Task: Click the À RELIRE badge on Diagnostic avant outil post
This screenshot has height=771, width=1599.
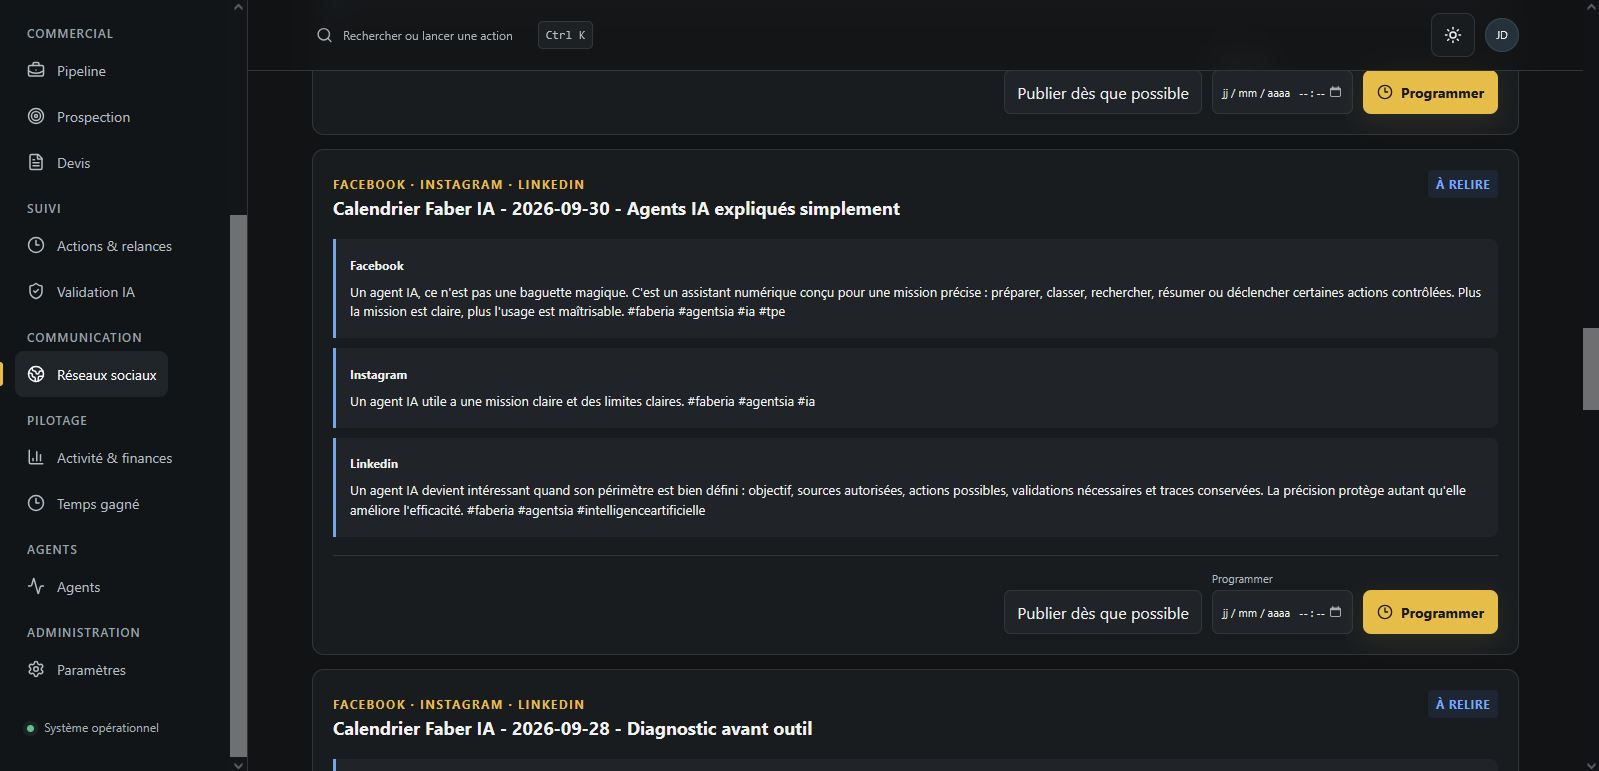Action: pos(1462,704)
